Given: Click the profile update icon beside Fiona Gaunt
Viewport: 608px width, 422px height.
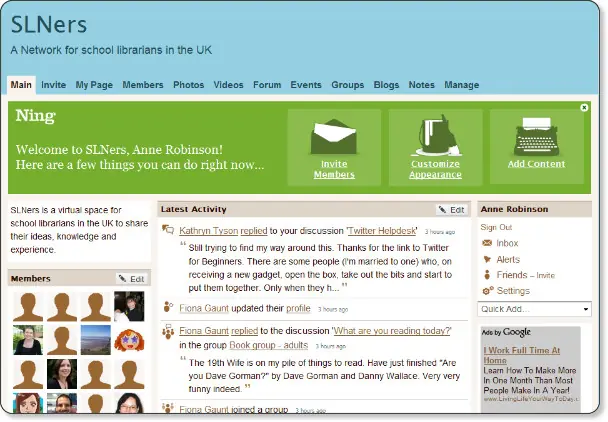Looking at the screenshot, I should pos(168,307).
